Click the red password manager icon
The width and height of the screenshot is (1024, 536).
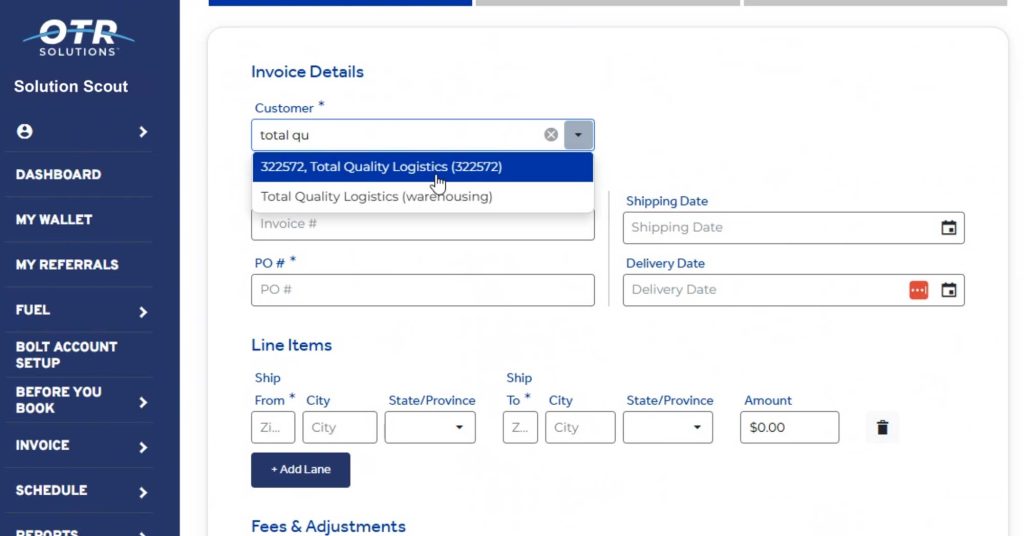click(x=918, y=290)
